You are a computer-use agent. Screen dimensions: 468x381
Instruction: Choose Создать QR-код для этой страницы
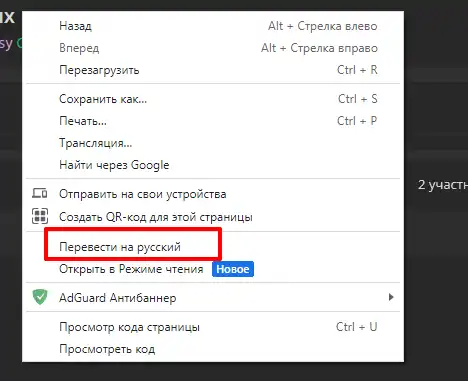[x=213, y=217]
